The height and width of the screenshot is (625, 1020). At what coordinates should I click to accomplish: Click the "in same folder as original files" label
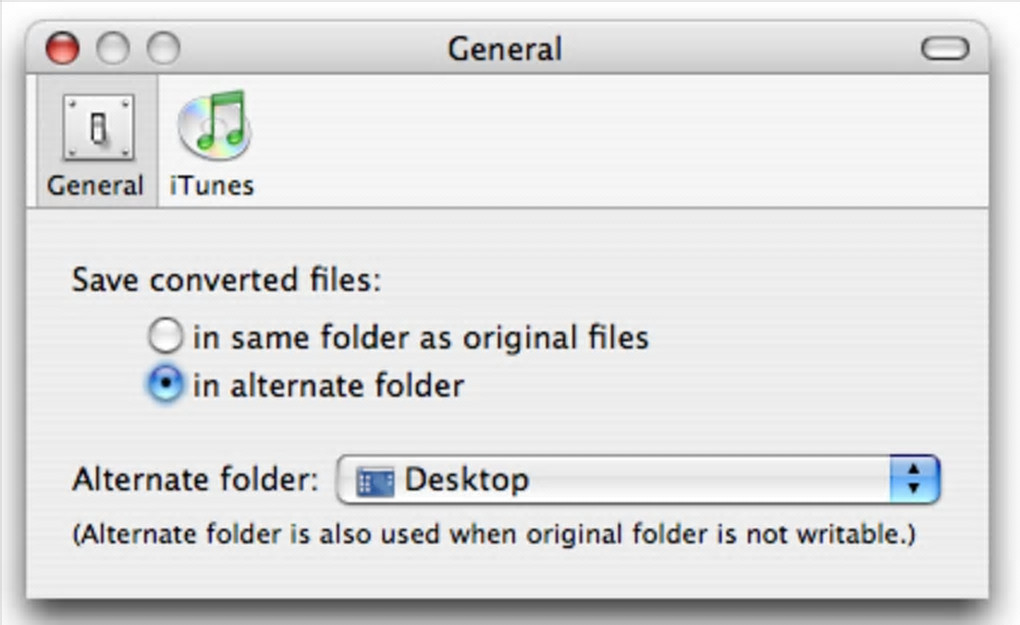[420, 338]
